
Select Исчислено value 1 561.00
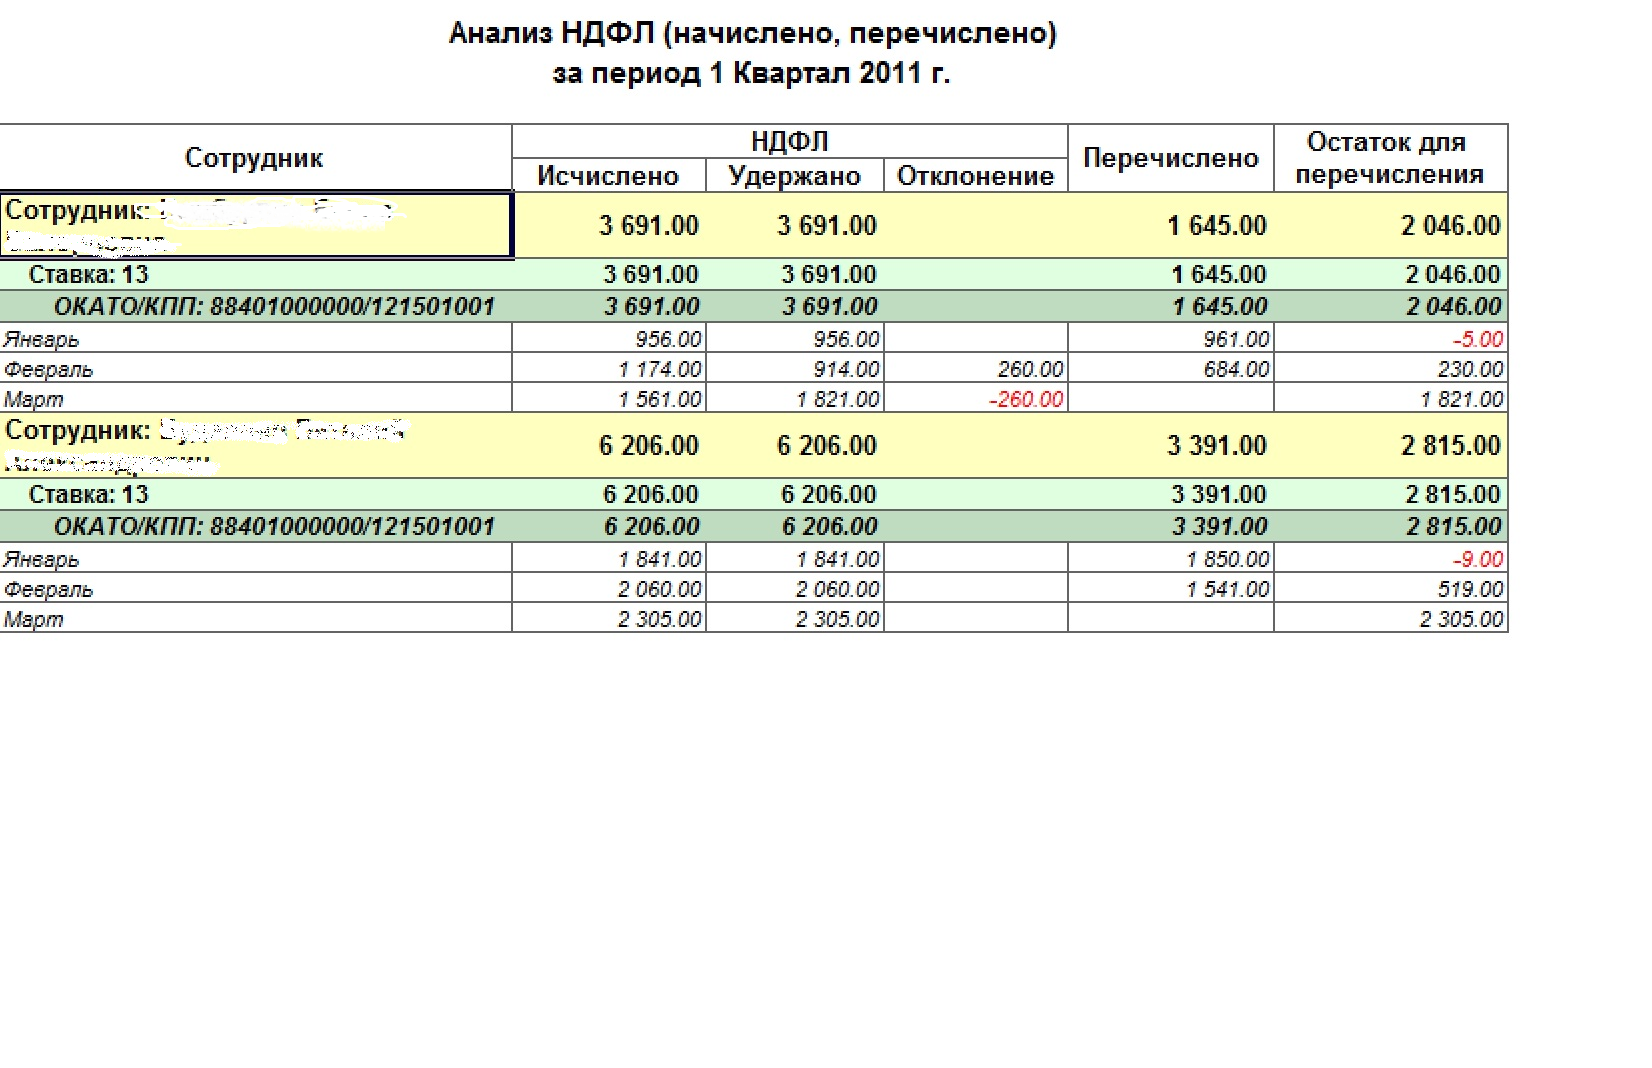coord(659,398)
